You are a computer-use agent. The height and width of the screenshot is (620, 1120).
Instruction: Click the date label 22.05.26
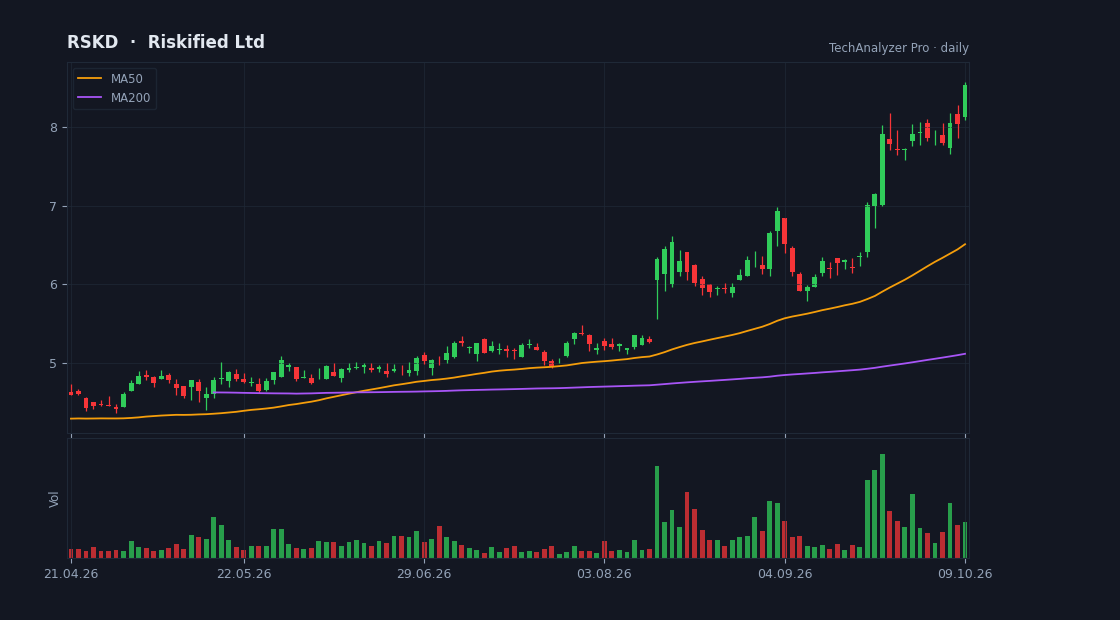(244, 574)
